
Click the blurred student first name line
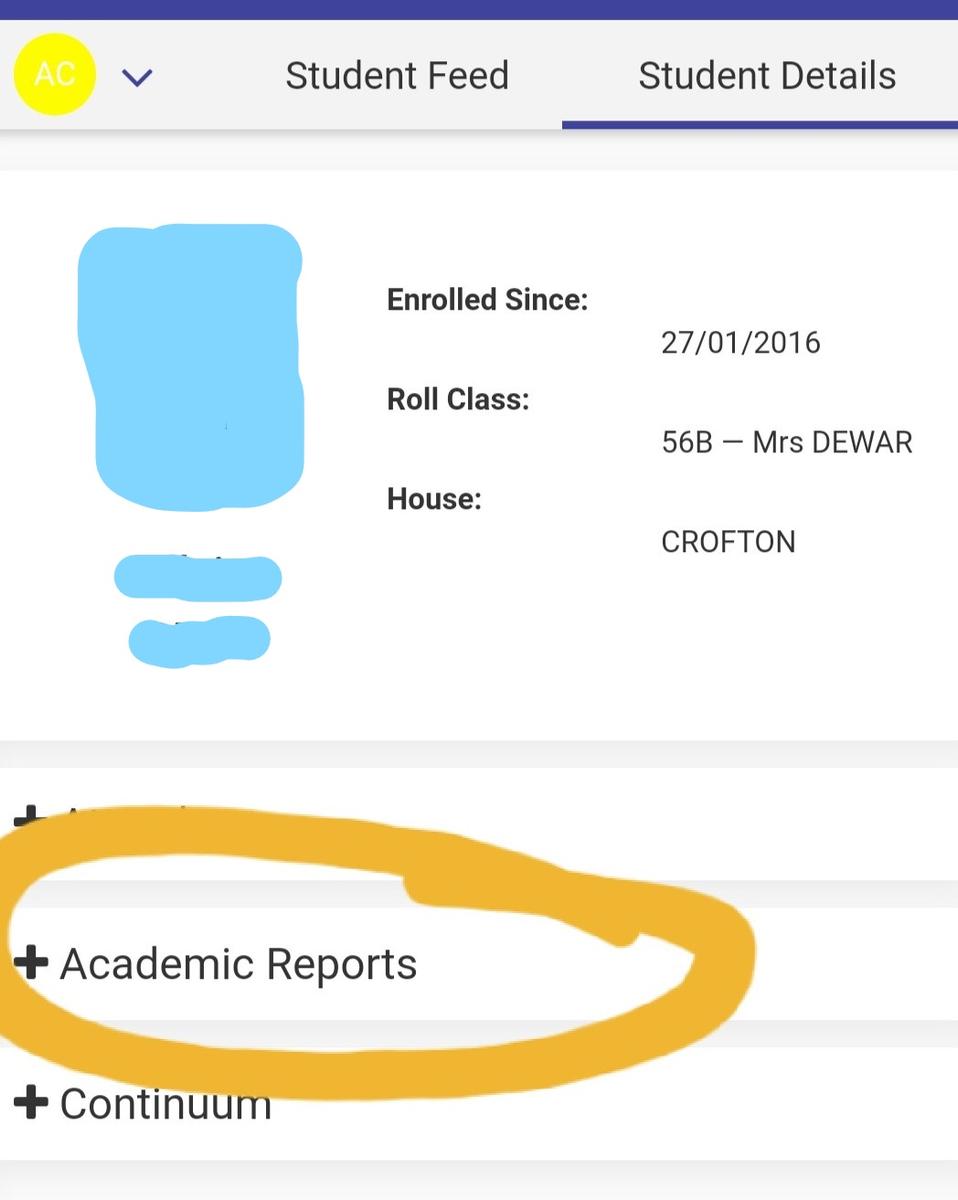click(198, 578)
